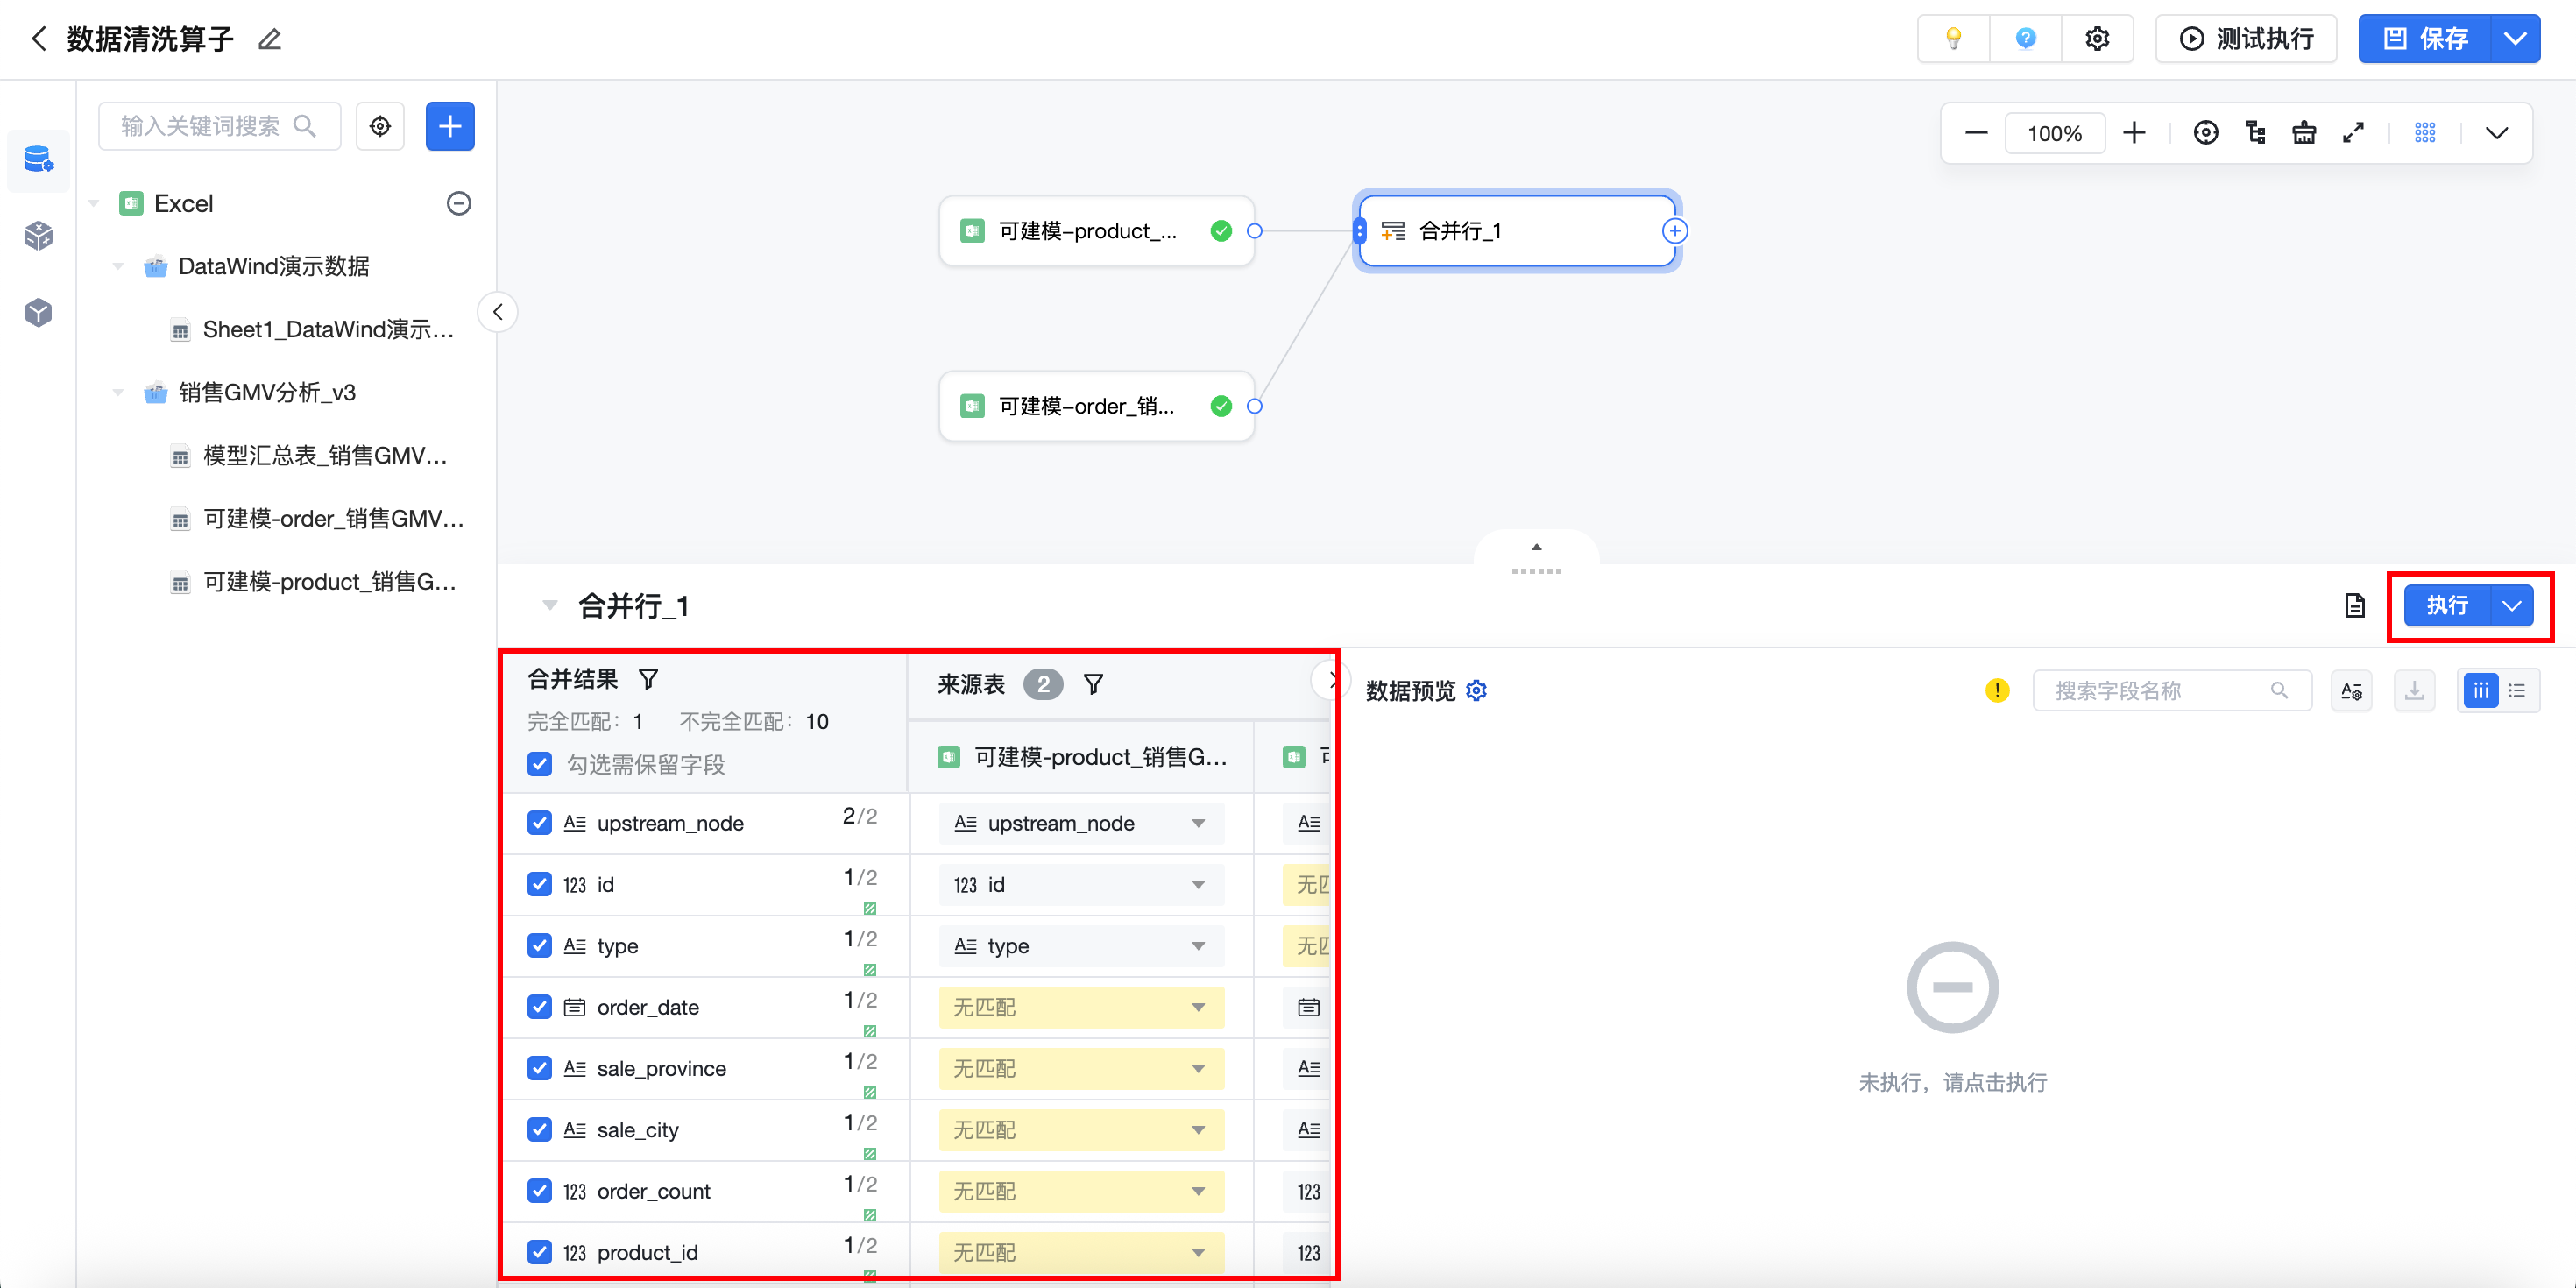
Task: Open settings gear in top toolbar
Action: click(2097, 39)
